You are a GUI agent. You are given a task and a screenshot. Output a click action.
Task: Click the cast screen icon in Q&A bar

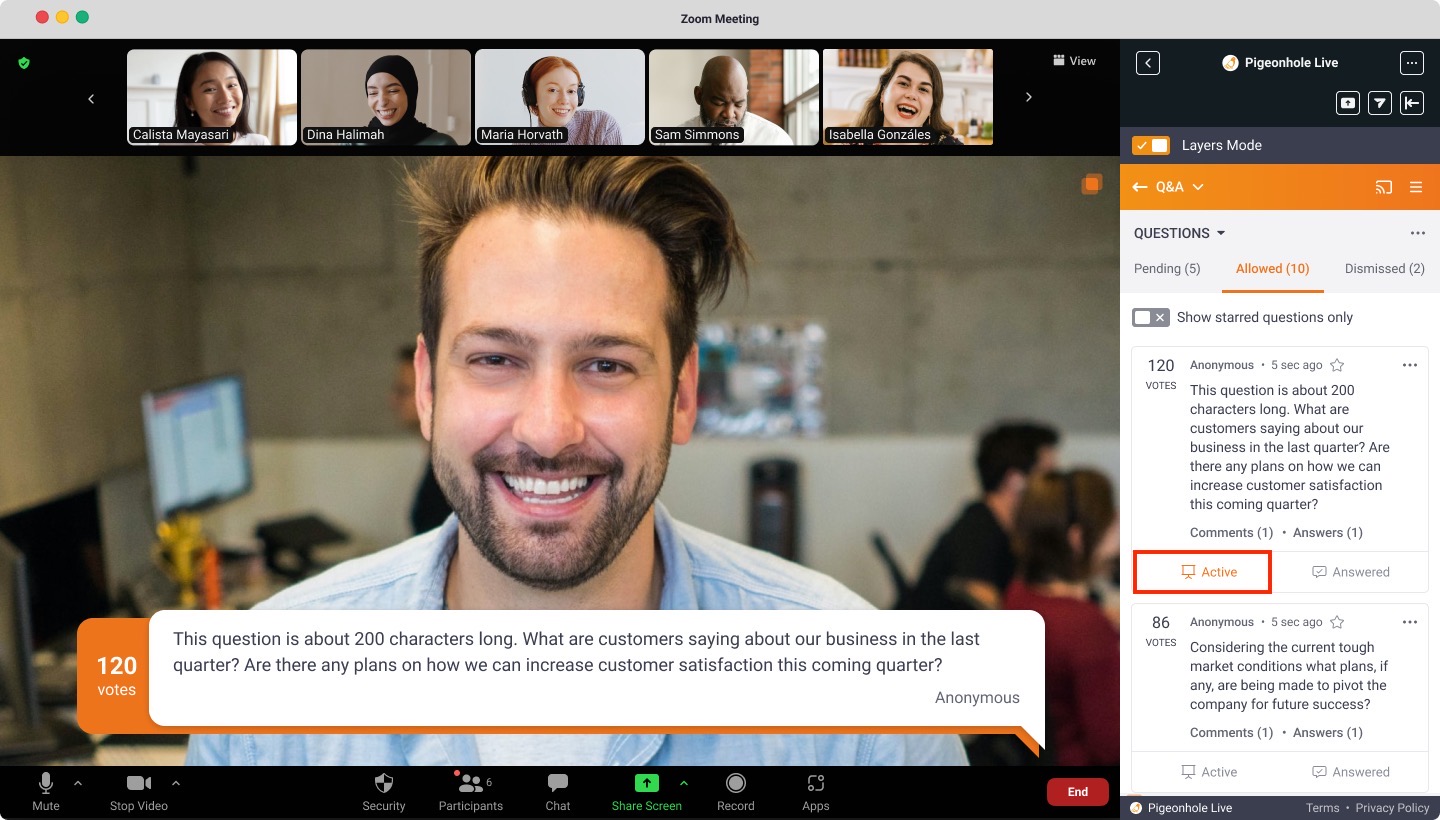coord(1384,187)
